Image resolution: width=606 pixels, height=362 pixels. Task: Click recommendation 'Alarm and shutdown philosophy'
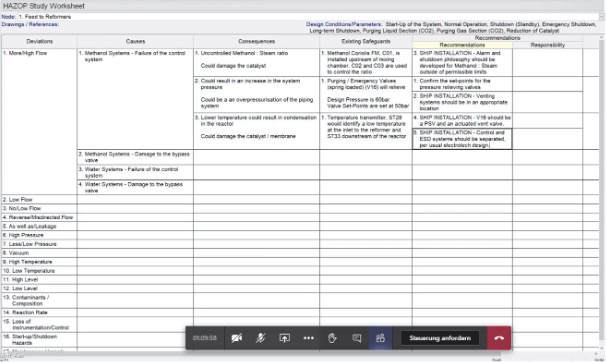click(x=462, y=62)
